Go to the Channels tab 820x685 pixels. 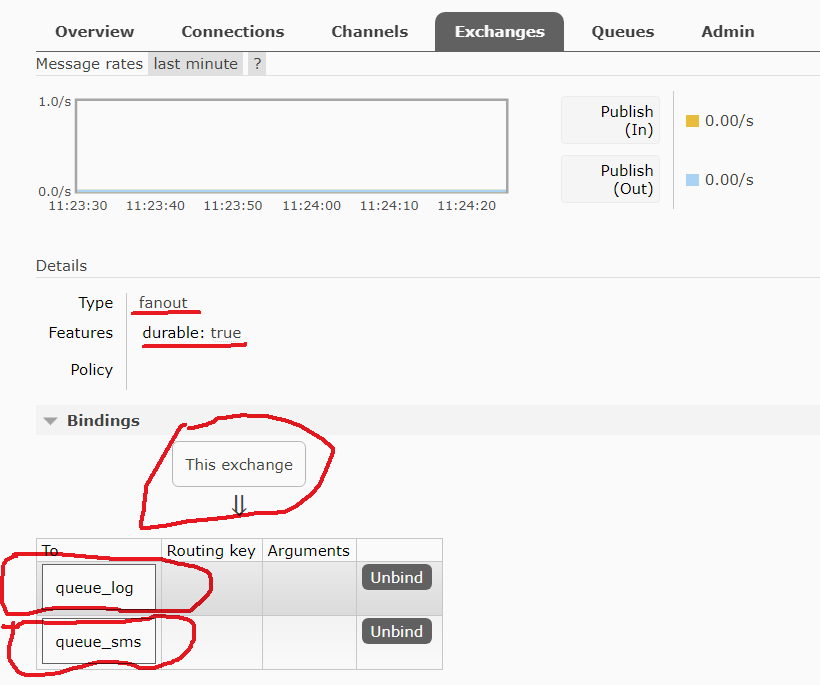tap(370, 32)
